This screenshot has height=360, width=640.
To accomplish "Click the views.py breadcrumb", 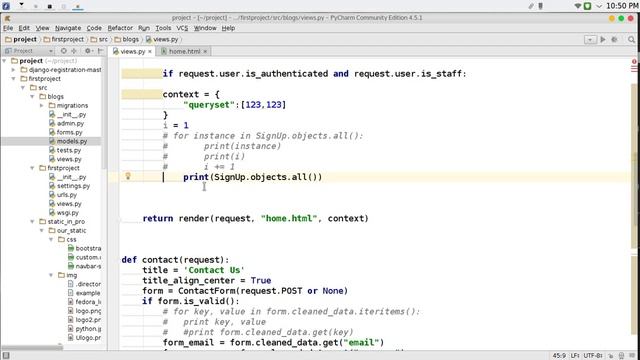I will pyautogui.click(x=162, y=40).
